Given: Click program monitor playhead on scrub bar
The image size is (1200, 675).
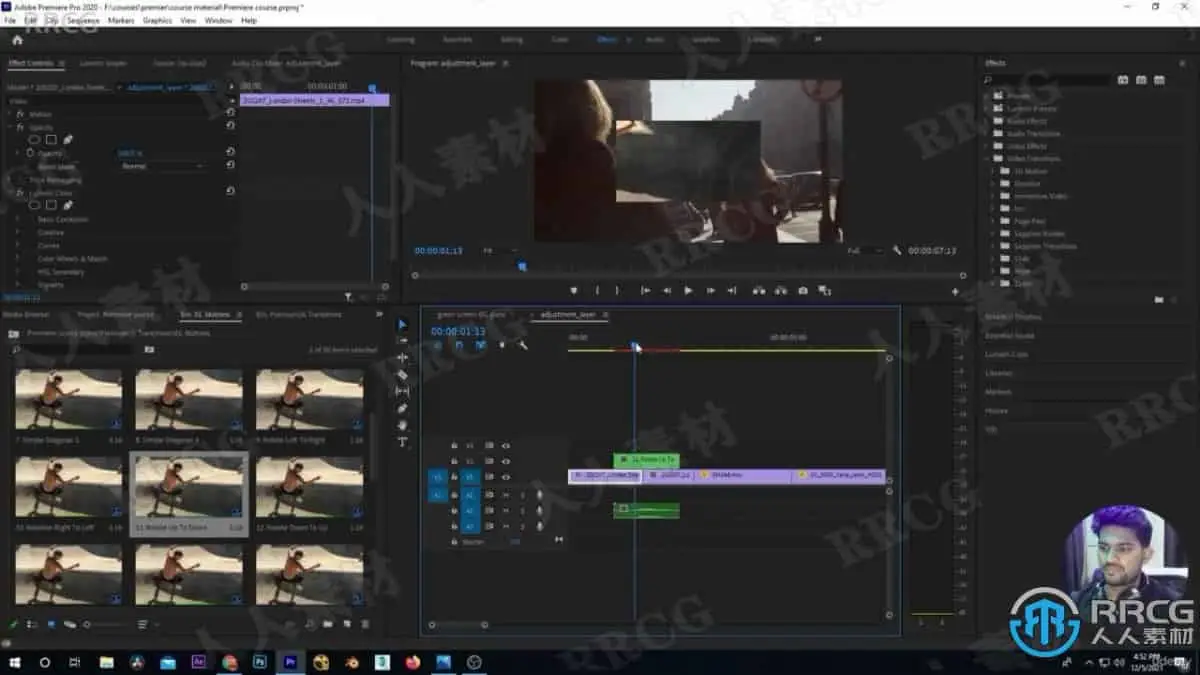Looking at the screenshot, I should 521,266.
